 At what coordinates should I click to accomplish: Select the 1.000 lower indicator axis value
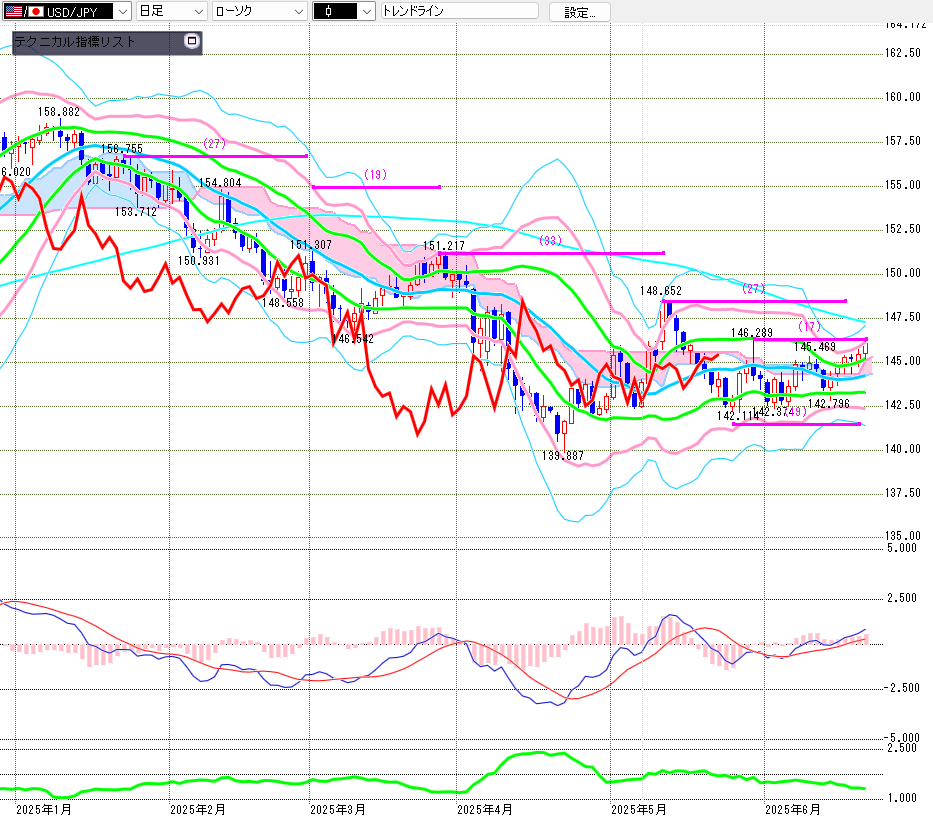pyautogui.click(x=902, y=798)
